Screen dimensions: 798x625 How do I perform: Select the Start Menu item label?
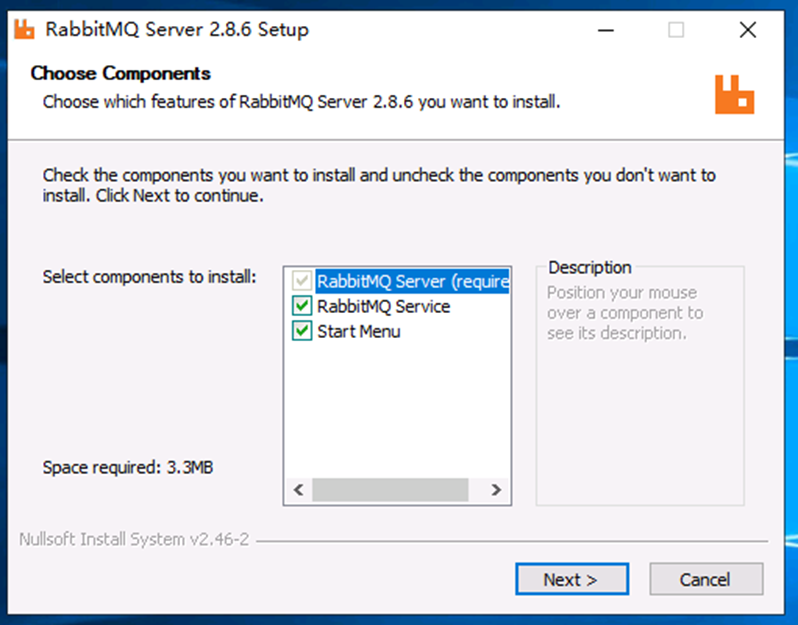[359, 331]
